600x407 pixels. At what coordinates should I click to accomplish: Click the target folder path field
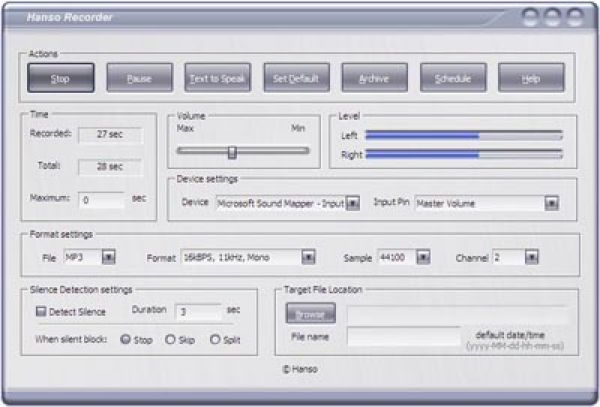click(x=459, y=315)
